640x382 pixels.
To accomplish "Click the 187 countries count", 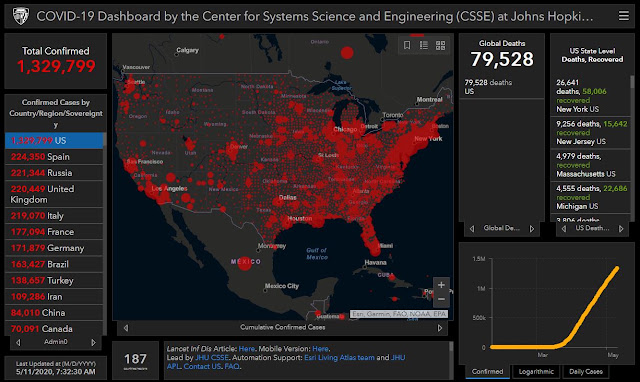I will [x=135, y=359].
